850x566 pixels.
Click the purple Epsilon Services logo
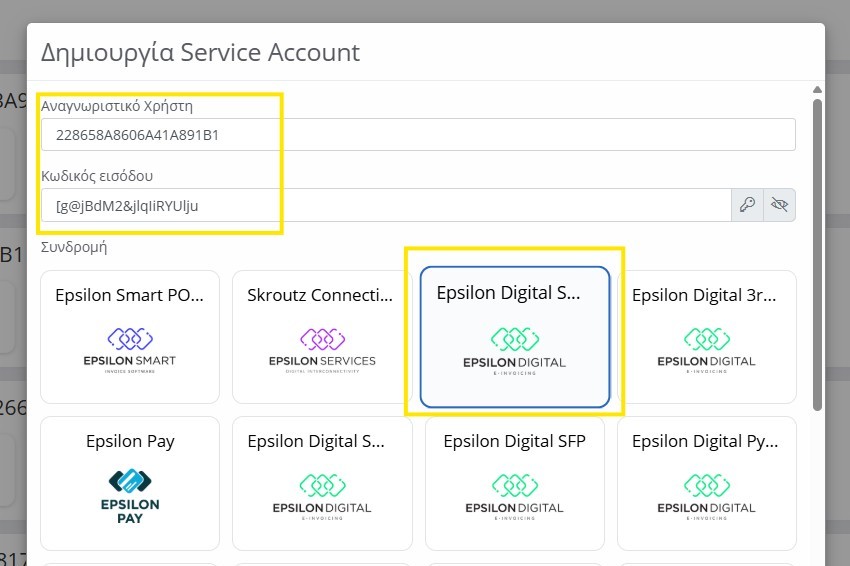[322, 346]
